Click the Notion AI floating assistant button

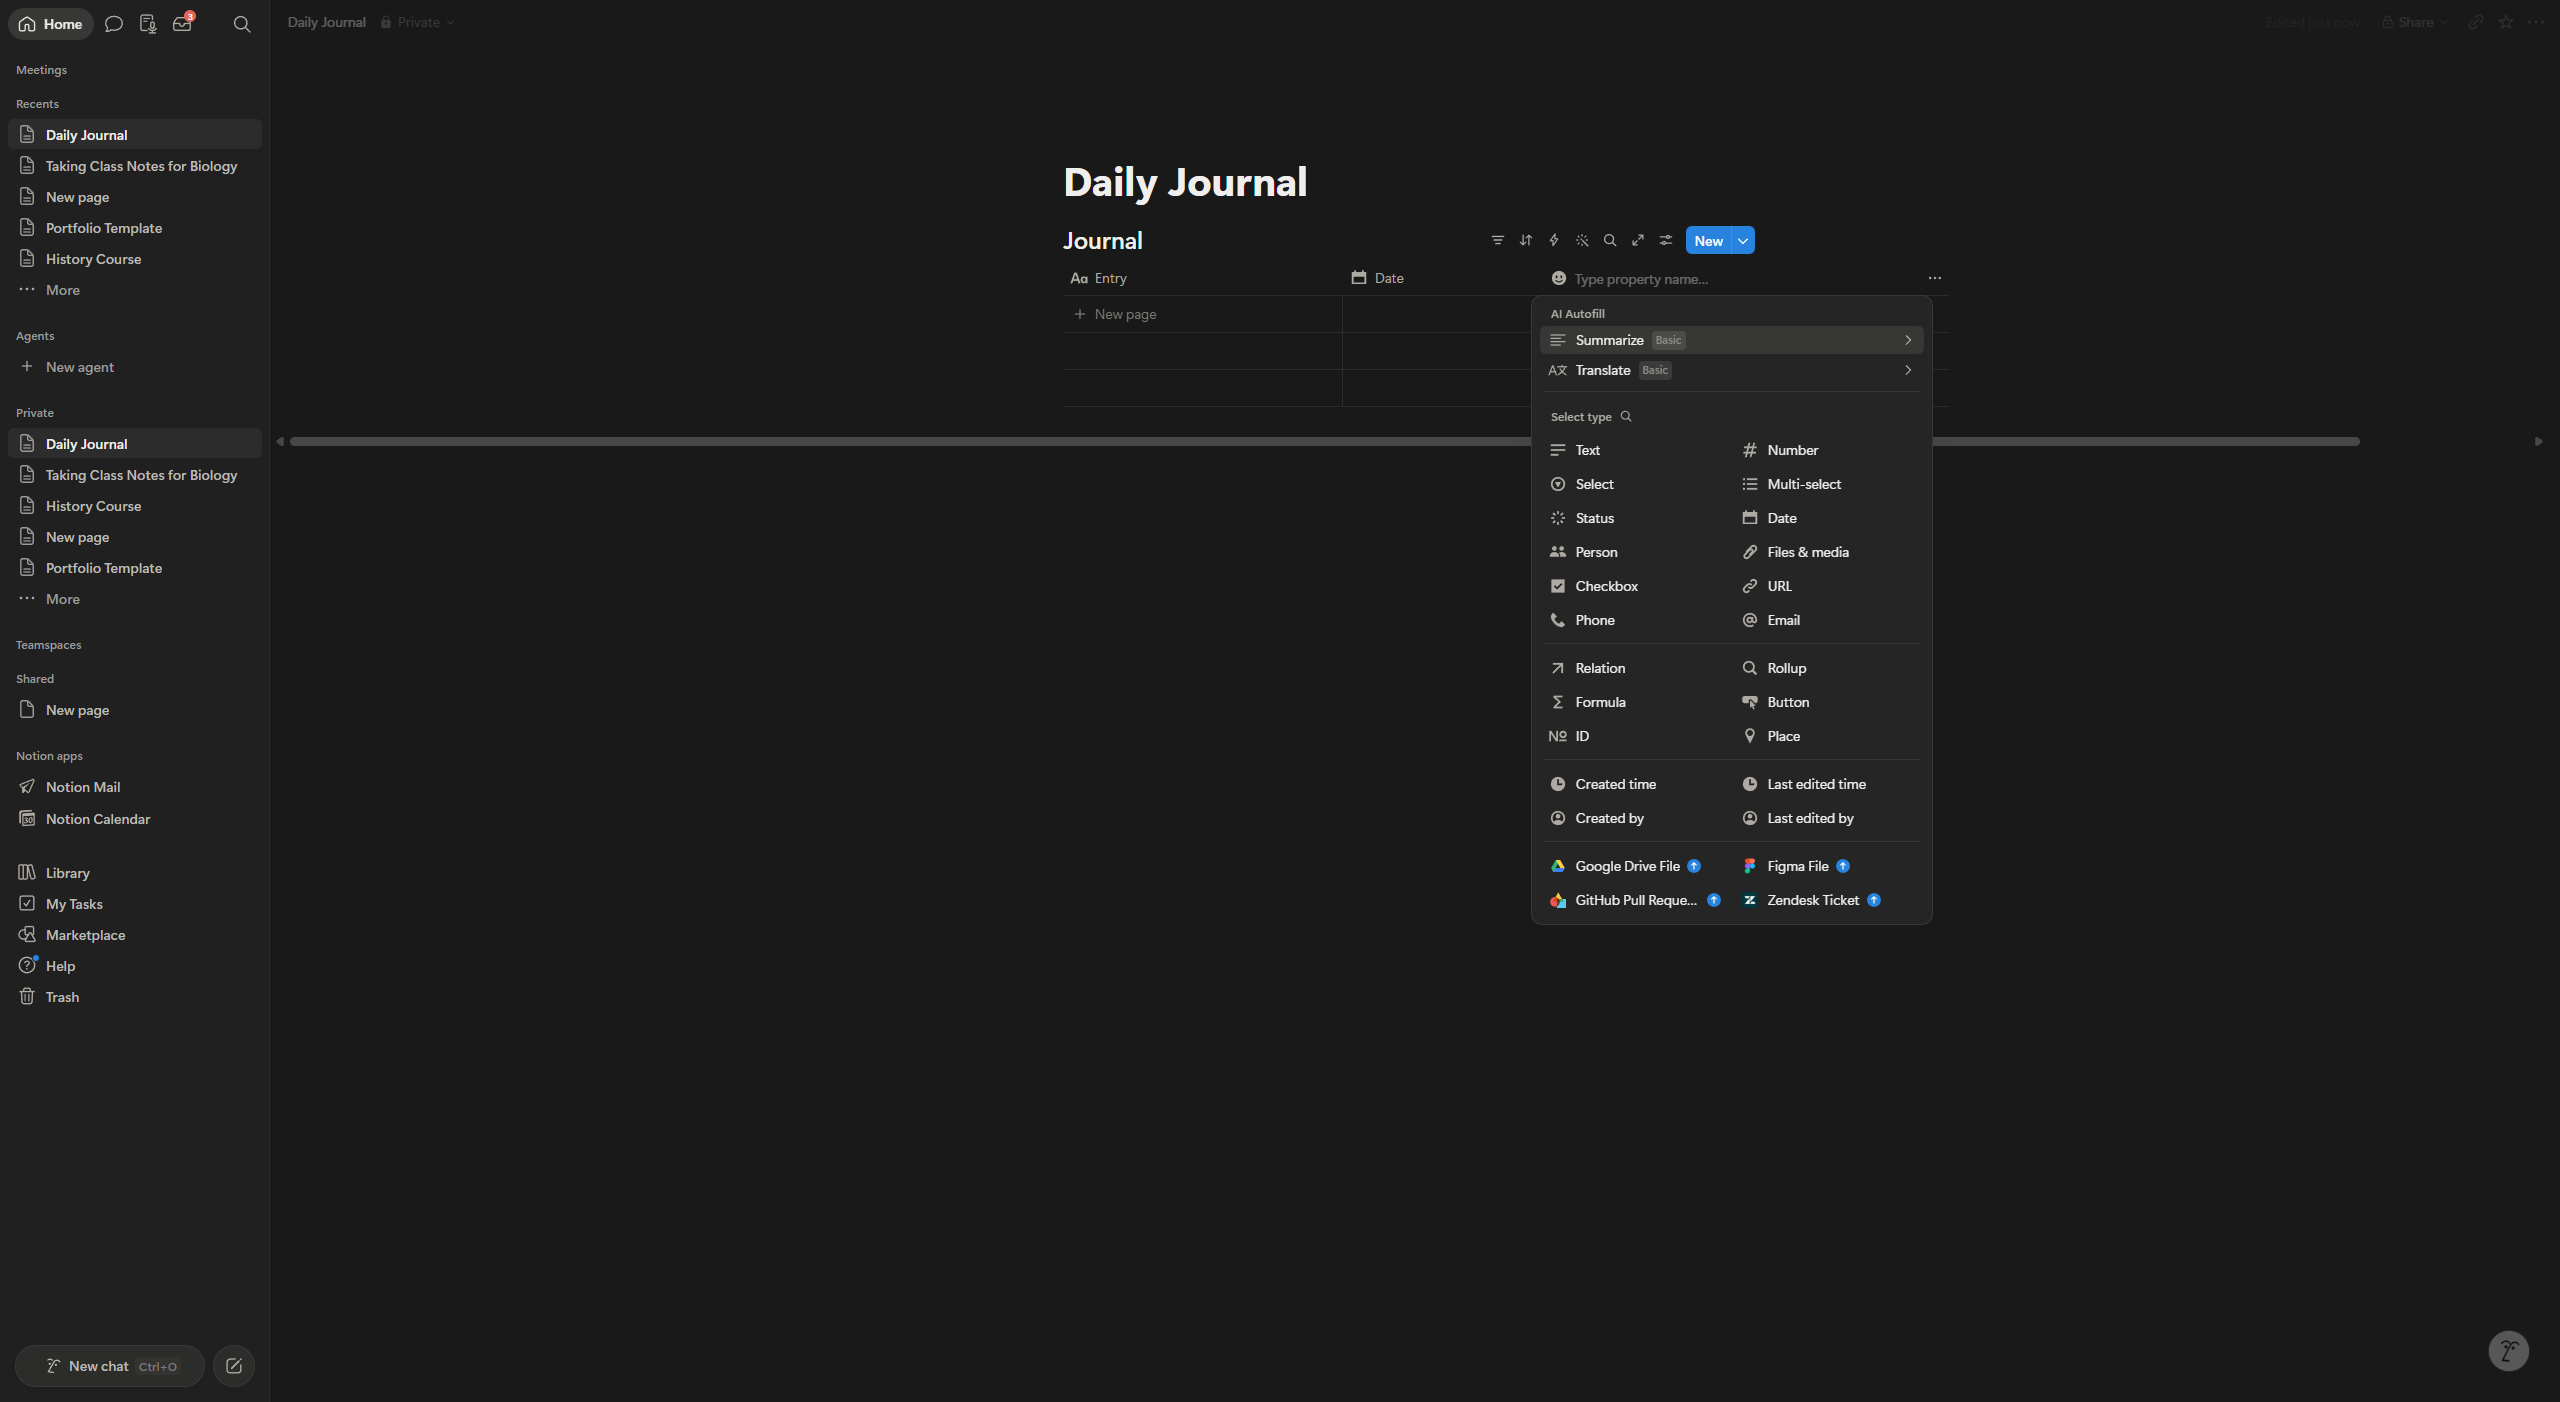[2508, 1351]
